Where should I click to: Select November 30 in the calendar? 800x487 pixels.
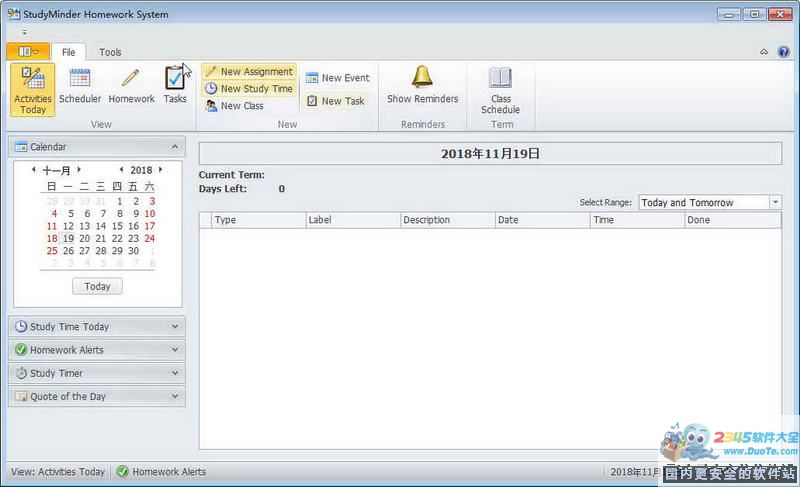pyautogui.click(x=133, y=251)
